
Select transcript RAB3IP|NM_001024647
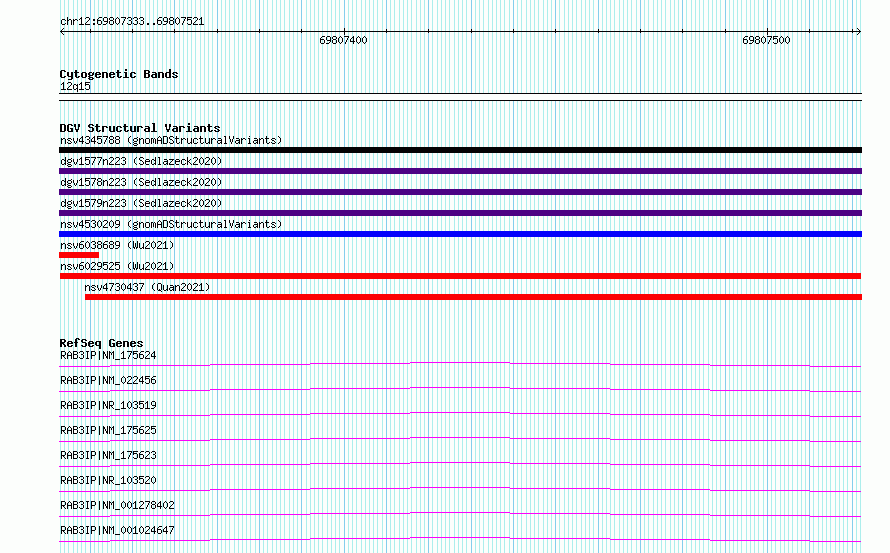click(x=117, y=530)
